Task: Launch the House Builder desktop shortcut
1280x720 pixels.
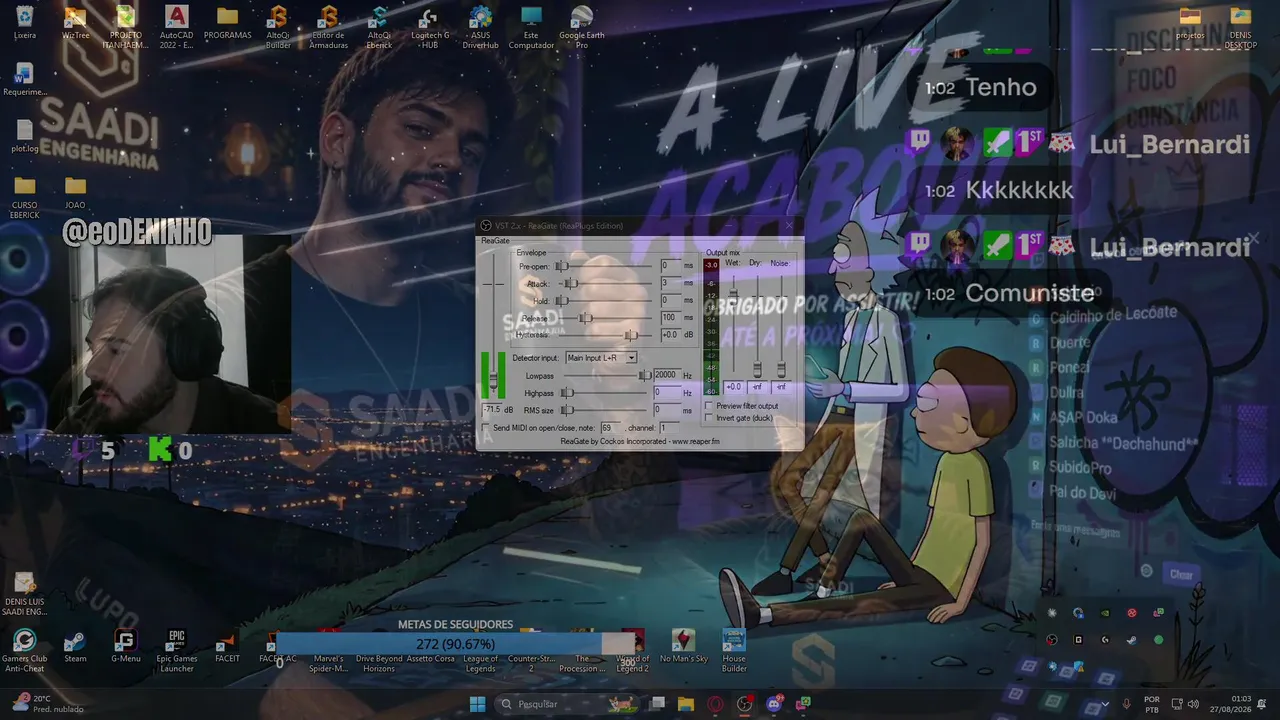Action: tap(734, 650)
